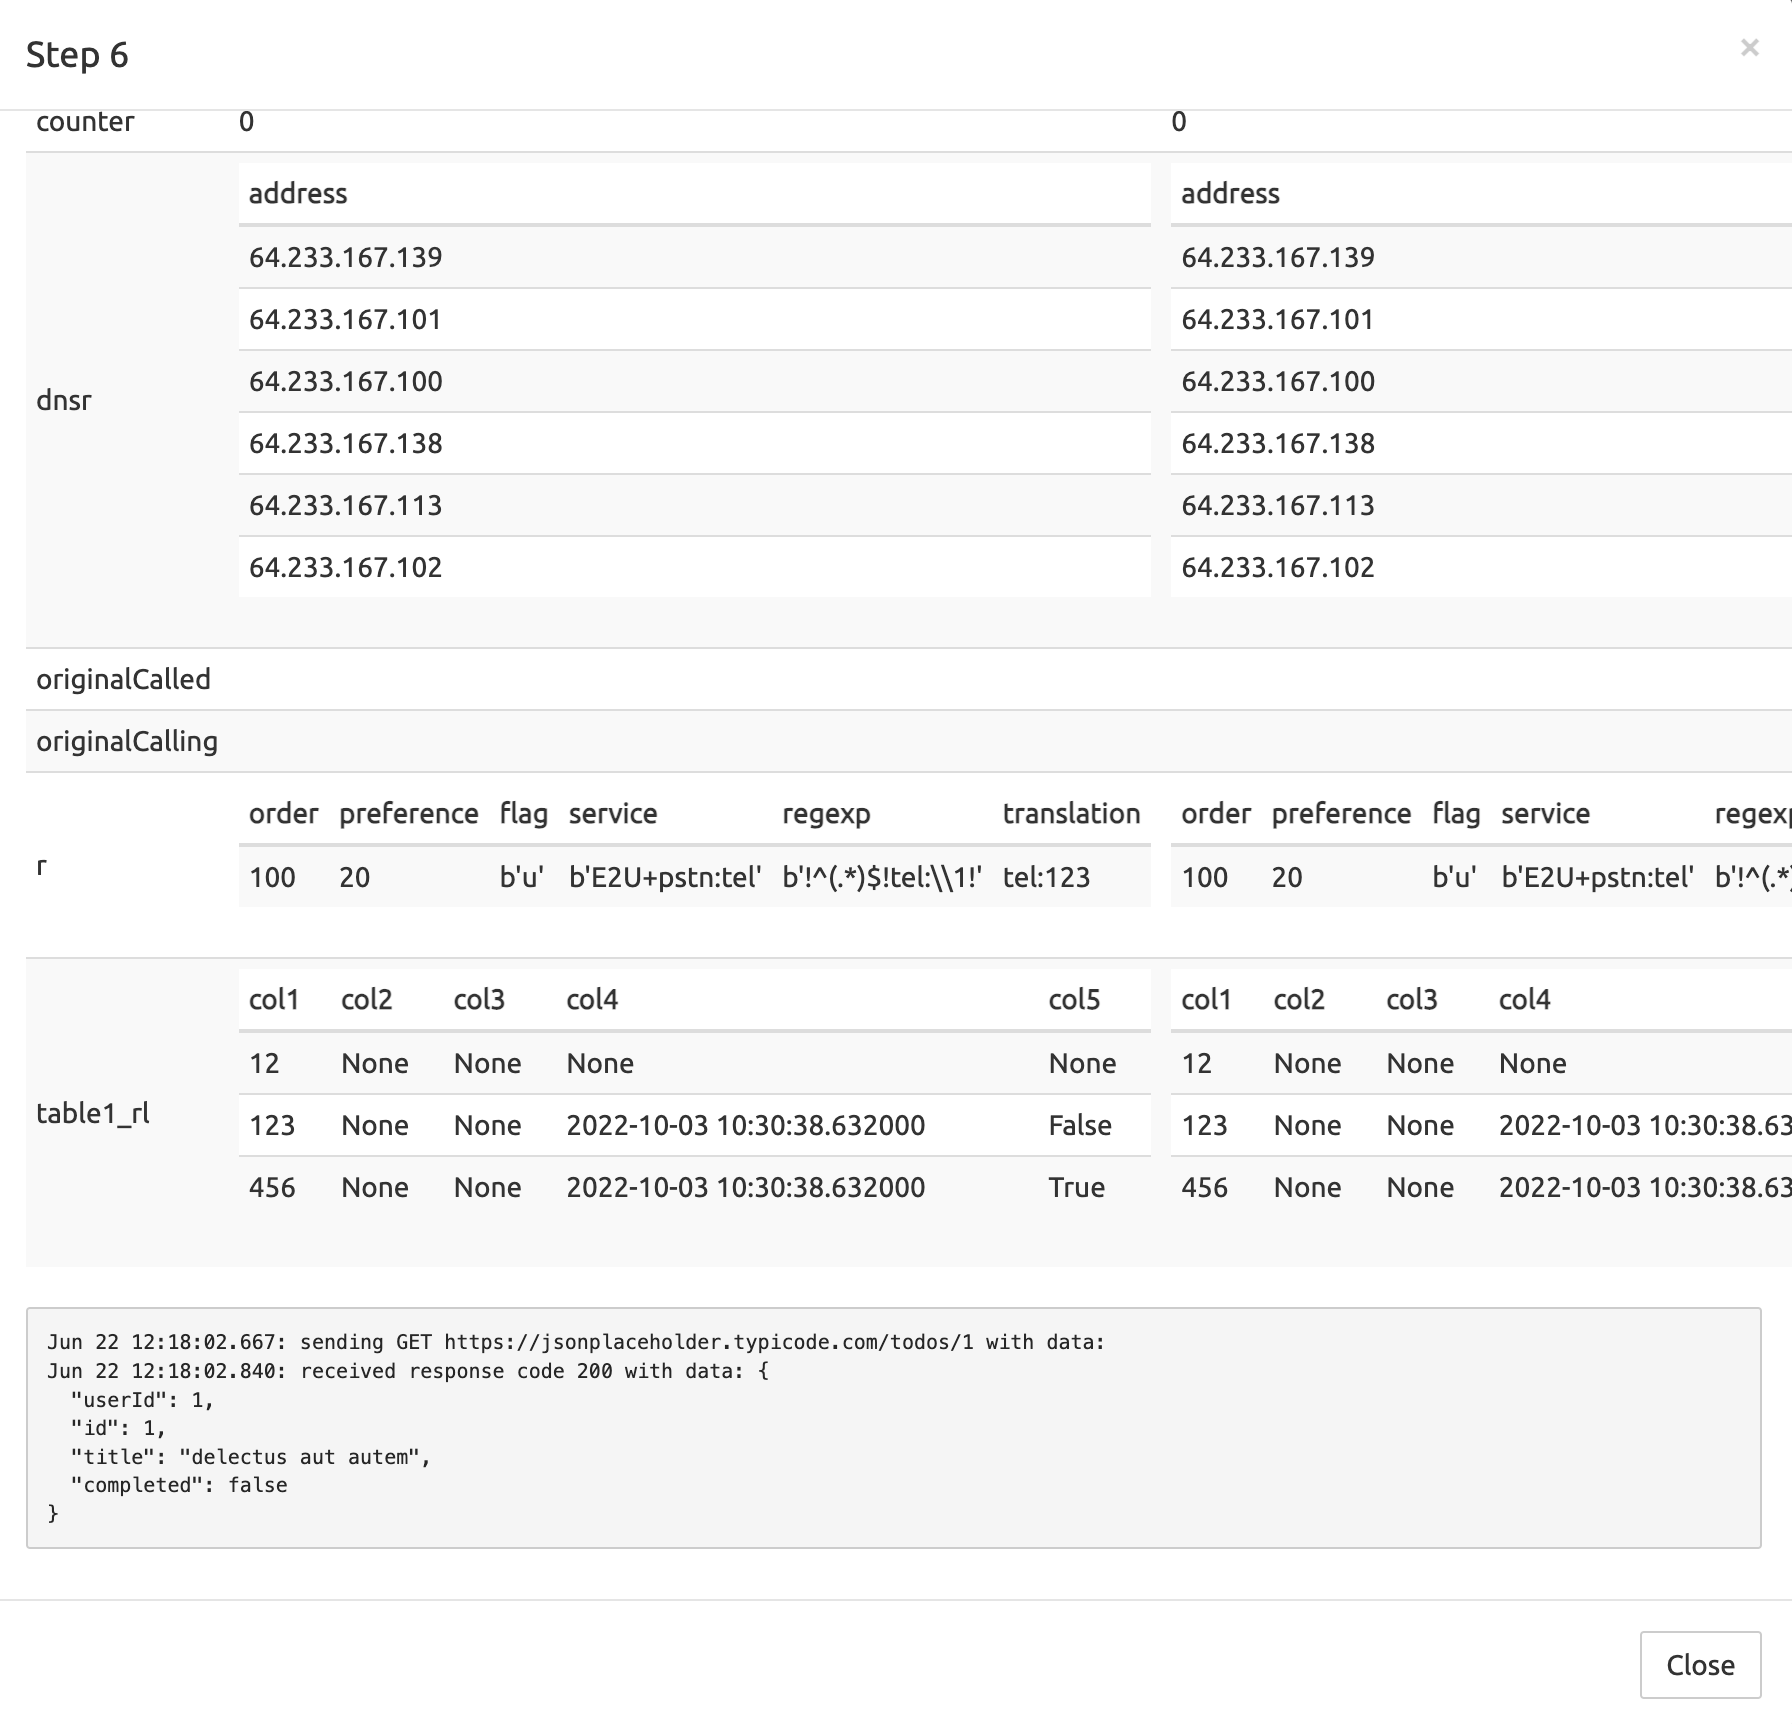Click left-column address 64.233.167.101
Image resolution: width=1792 pixels, height=1724 pixels.
(345, 320)
